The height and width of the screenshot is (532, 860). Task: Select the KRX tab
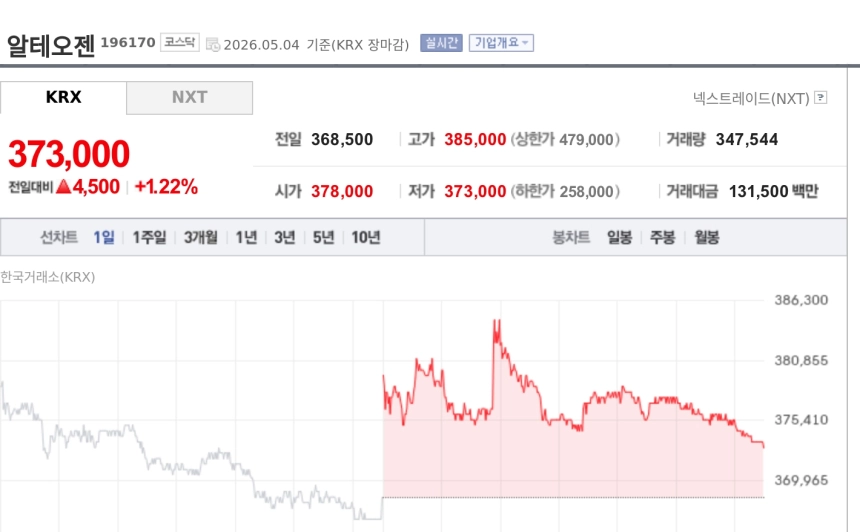pos(63,98)
